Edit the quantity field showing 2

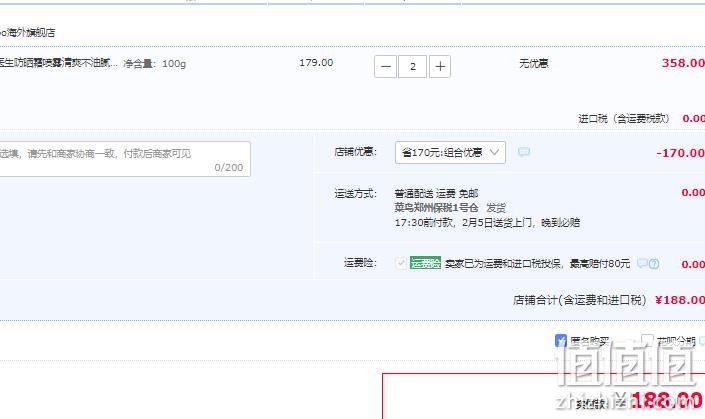click(x=413, y=67)
